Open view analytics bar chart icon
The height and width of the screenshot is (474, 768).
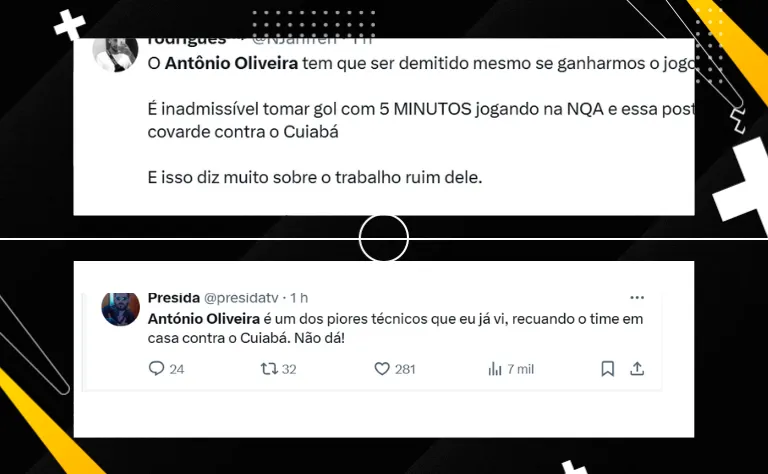pos(495,368)
